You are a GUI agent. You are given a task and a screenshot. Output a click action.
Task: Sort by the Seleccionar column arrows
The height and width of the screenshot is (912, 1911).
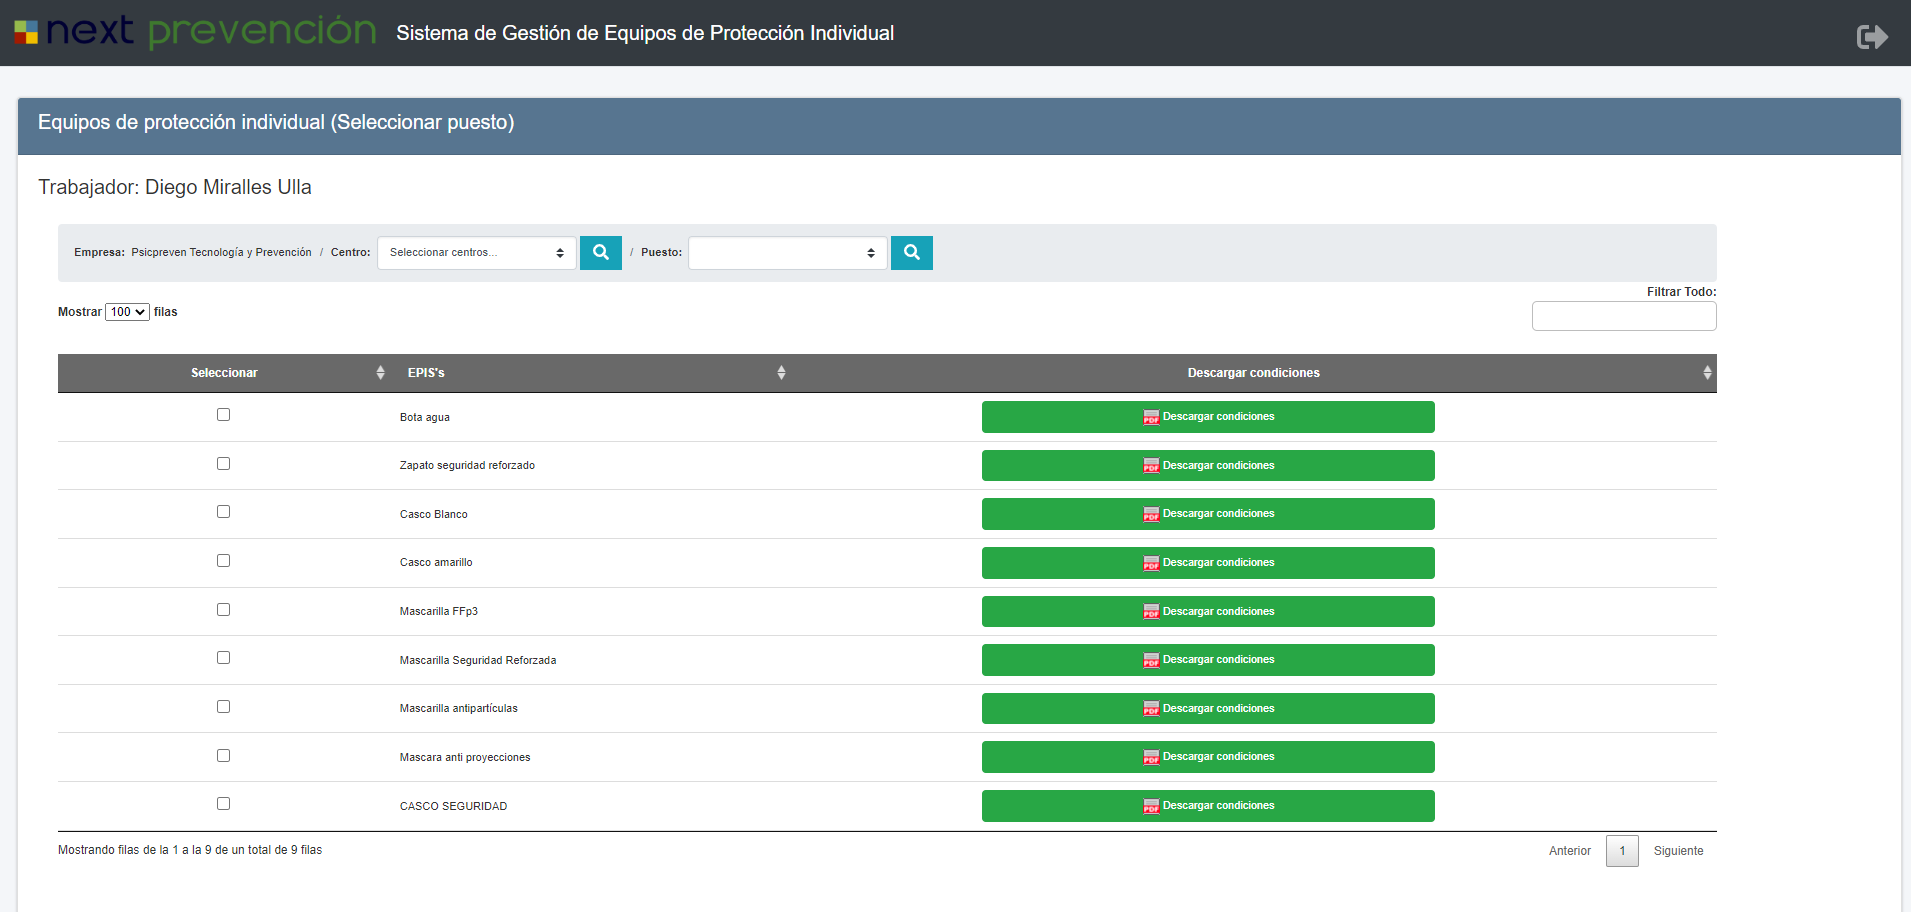coord(380,373)
